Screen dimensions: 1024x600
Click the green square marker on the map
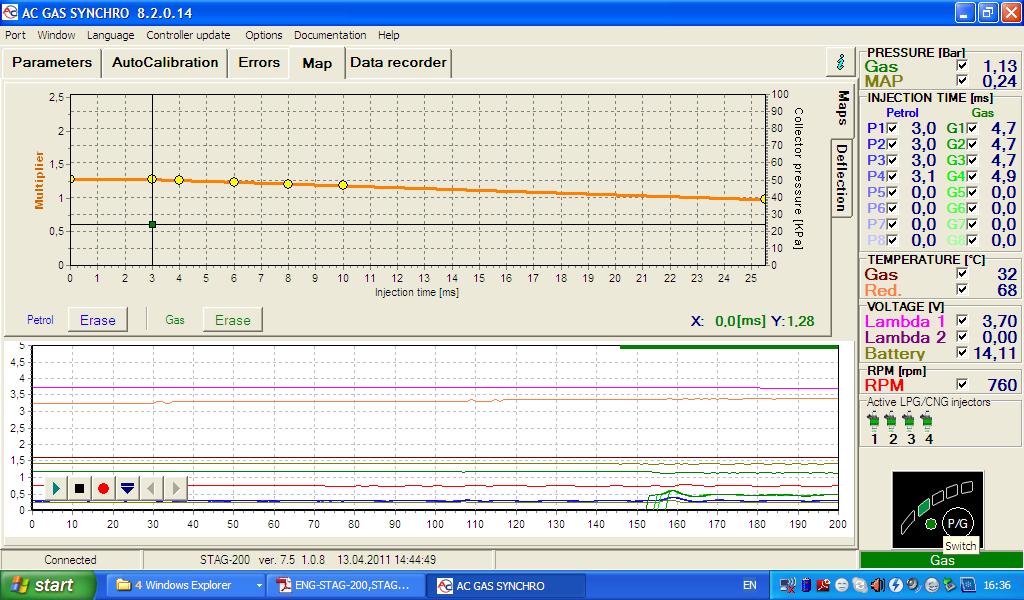(x=152, y=224)
